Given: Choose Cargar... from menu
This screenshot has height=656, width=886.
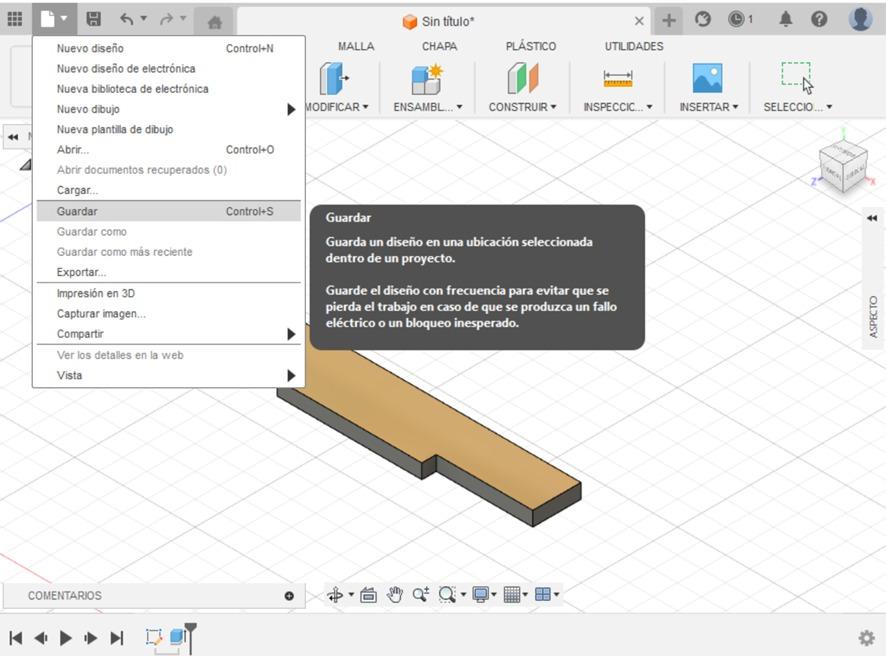Looking at the screenshot, I should click(168, 190).
